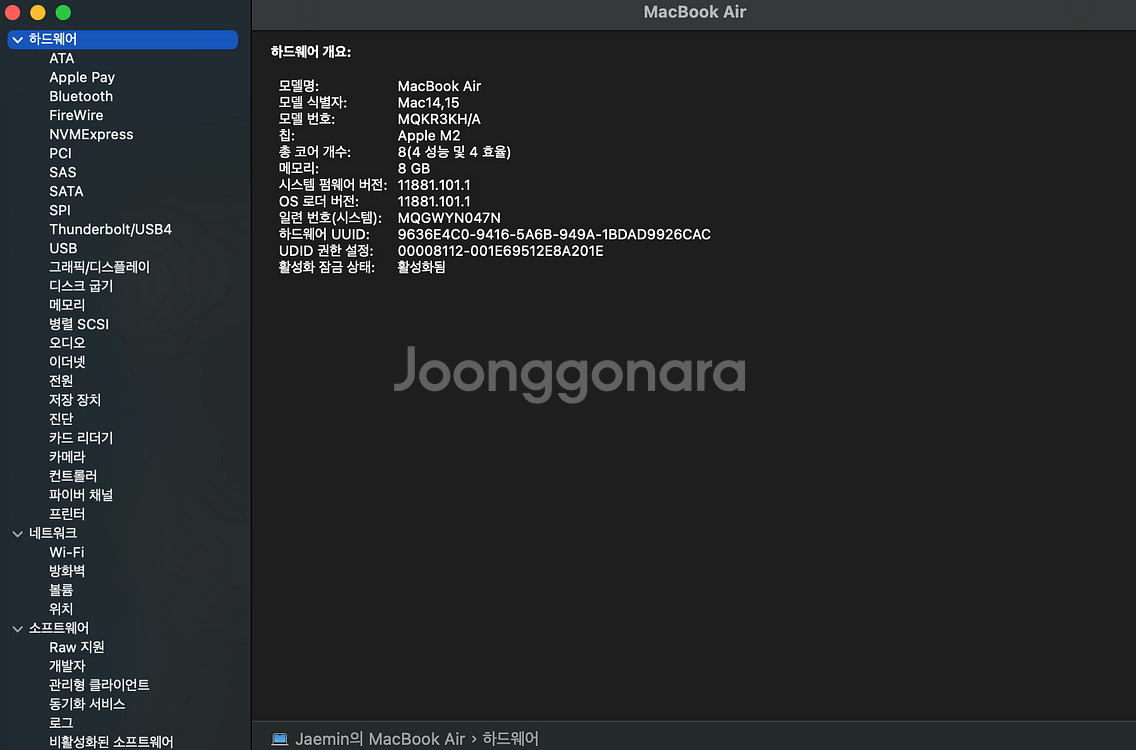Image resolution: width=1136 pixels, height=750 pixels.
Task: Open the Bluetooth sidebar item
Action: coord(81,96)
